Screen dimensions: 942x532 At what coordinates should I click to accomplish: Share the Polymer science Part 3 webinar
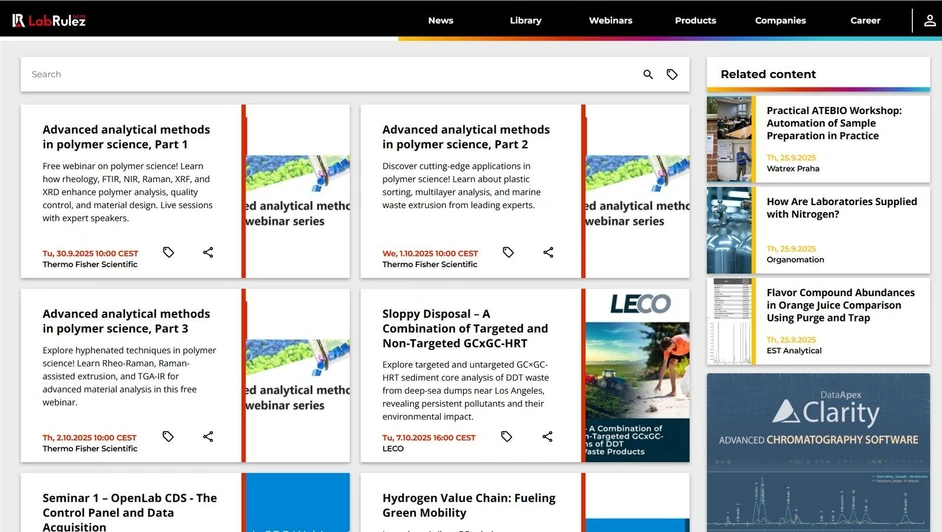tap(208, 437)
